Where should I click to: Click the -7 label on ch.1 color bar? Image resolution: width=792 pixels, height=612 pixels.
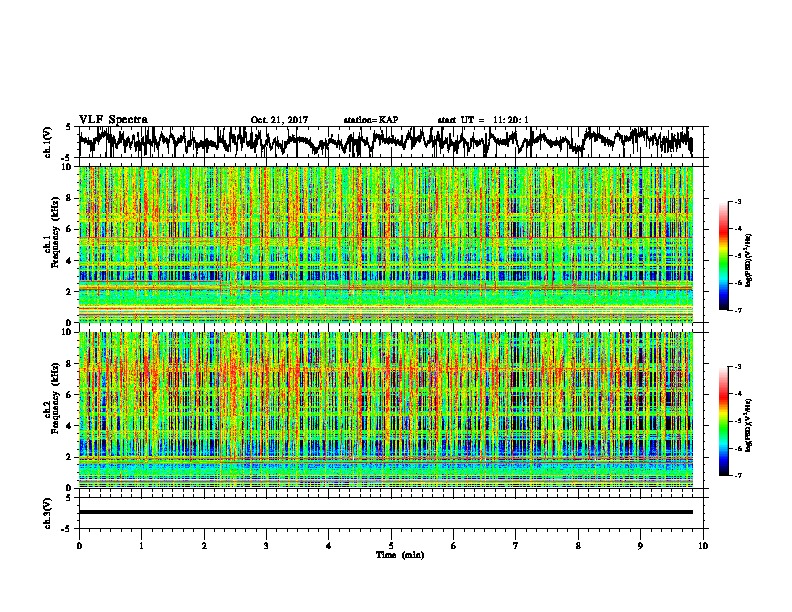click(738, 310)
